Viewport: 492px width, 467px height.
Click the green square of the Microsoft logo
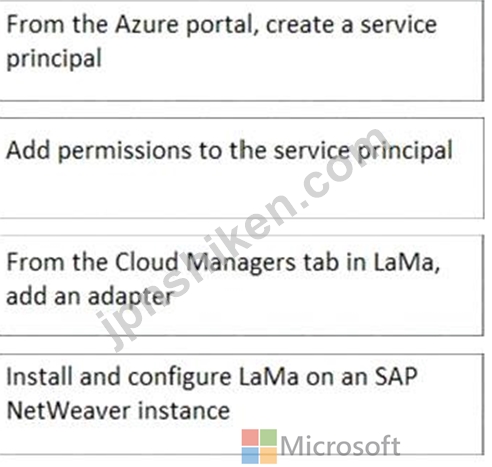[268, 437]
